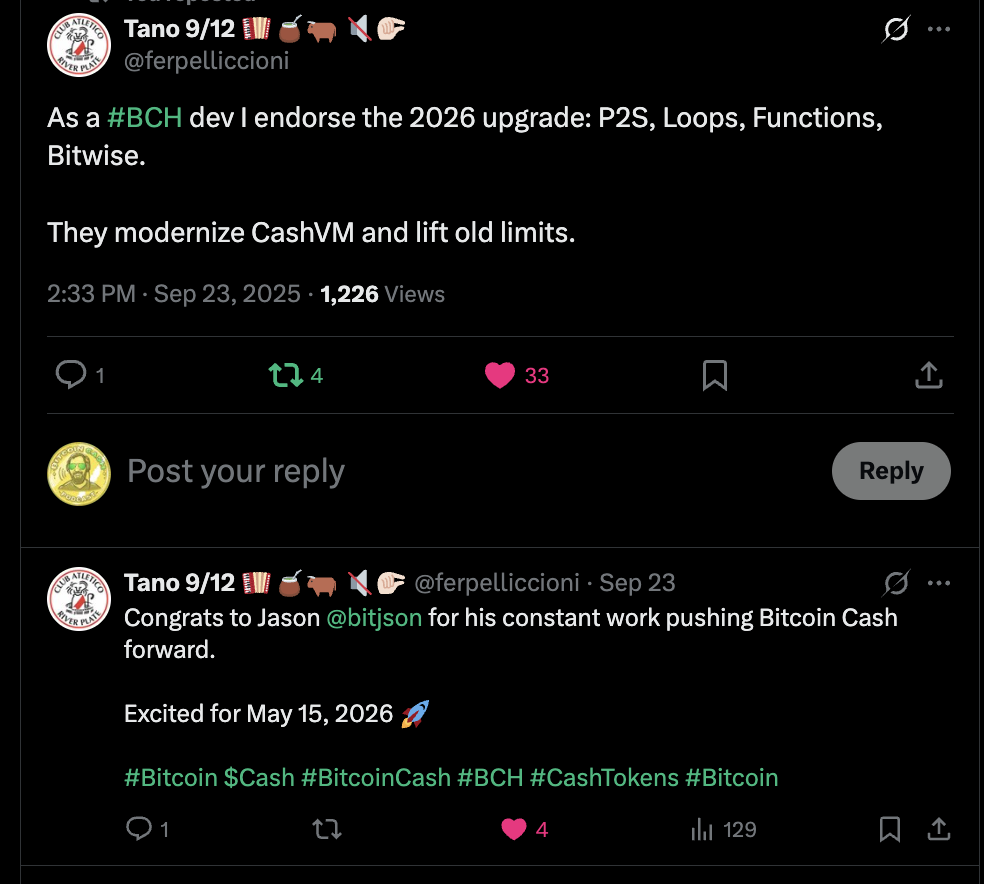The height and width of the screenshot is (884, 984).
Task: Bookmark the main 2026 upgrade post
Action: (x=714, y=375)
